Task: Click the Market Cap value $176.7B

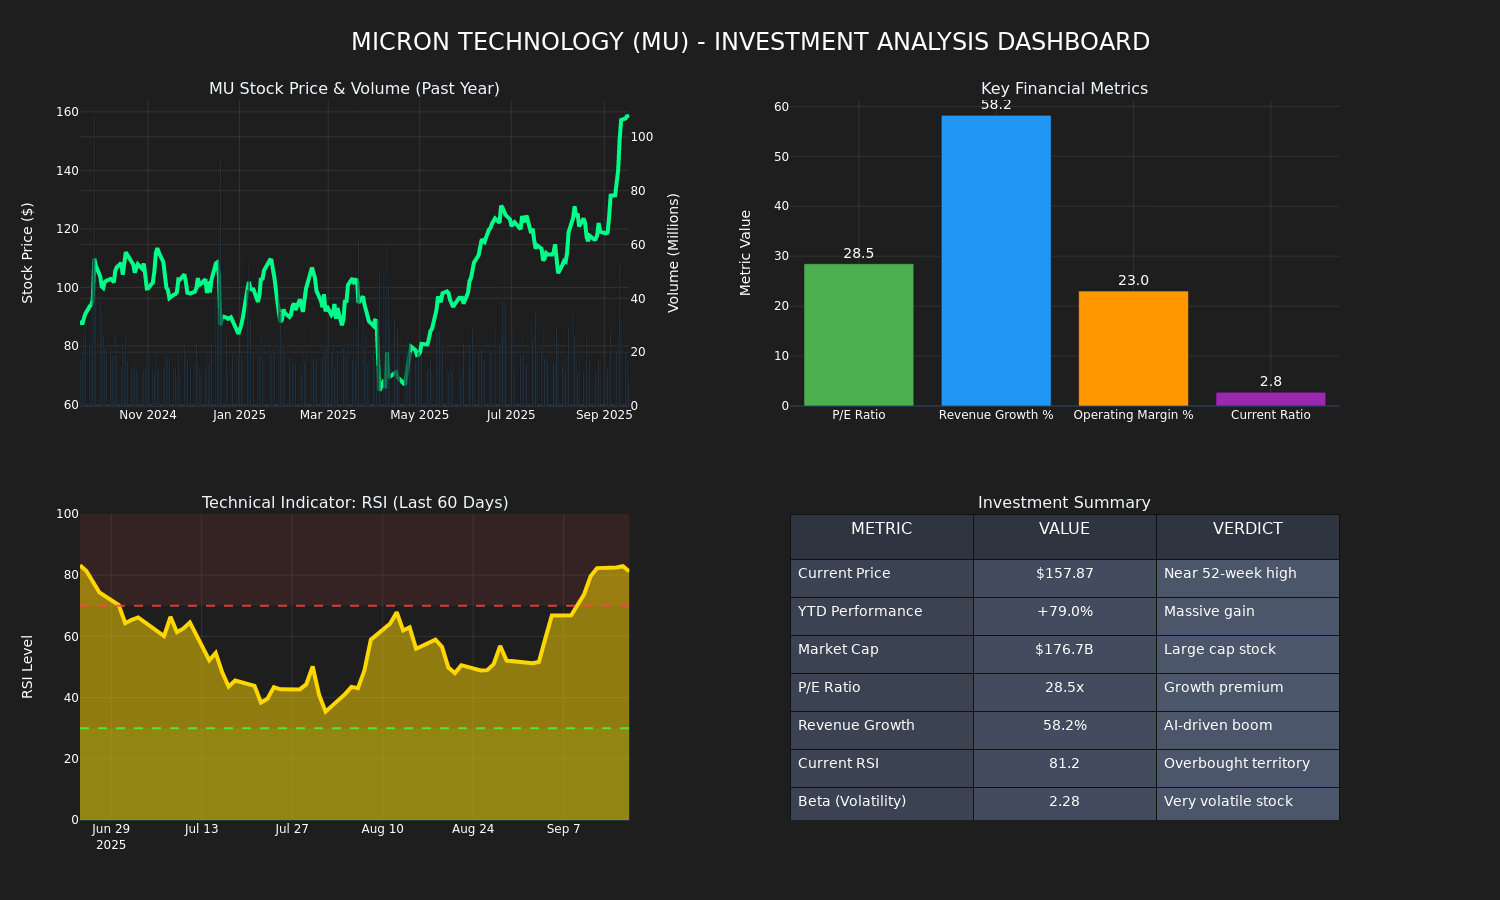Action: point(1064,650)
